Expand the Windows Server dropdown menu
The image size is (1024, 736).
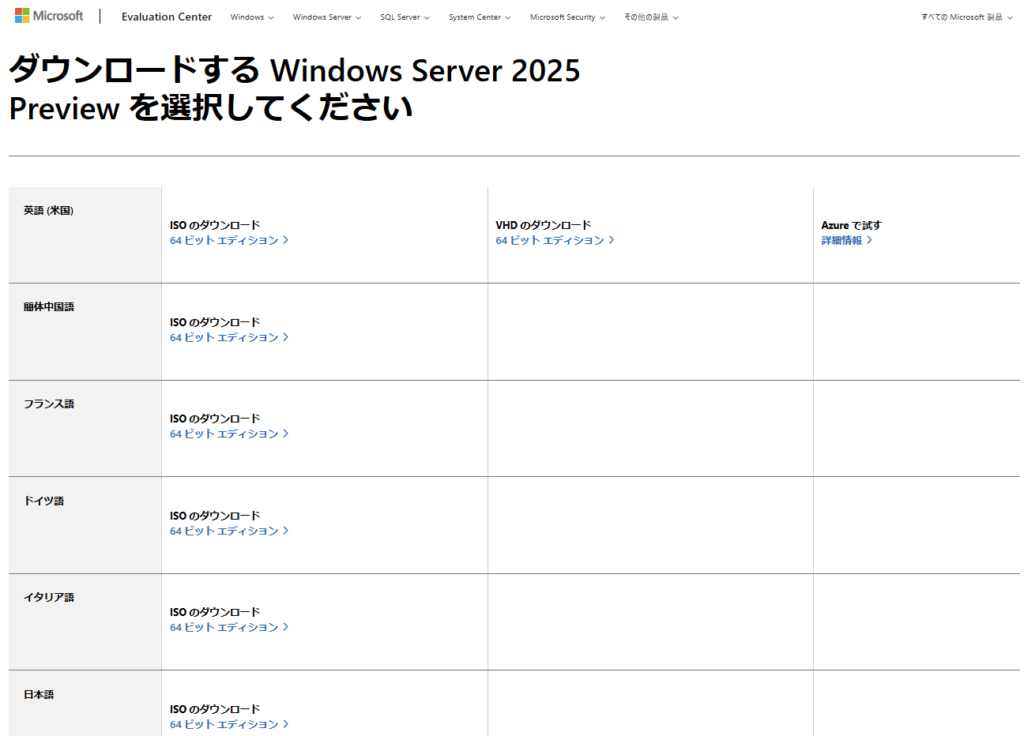click(x=327, y=17)
